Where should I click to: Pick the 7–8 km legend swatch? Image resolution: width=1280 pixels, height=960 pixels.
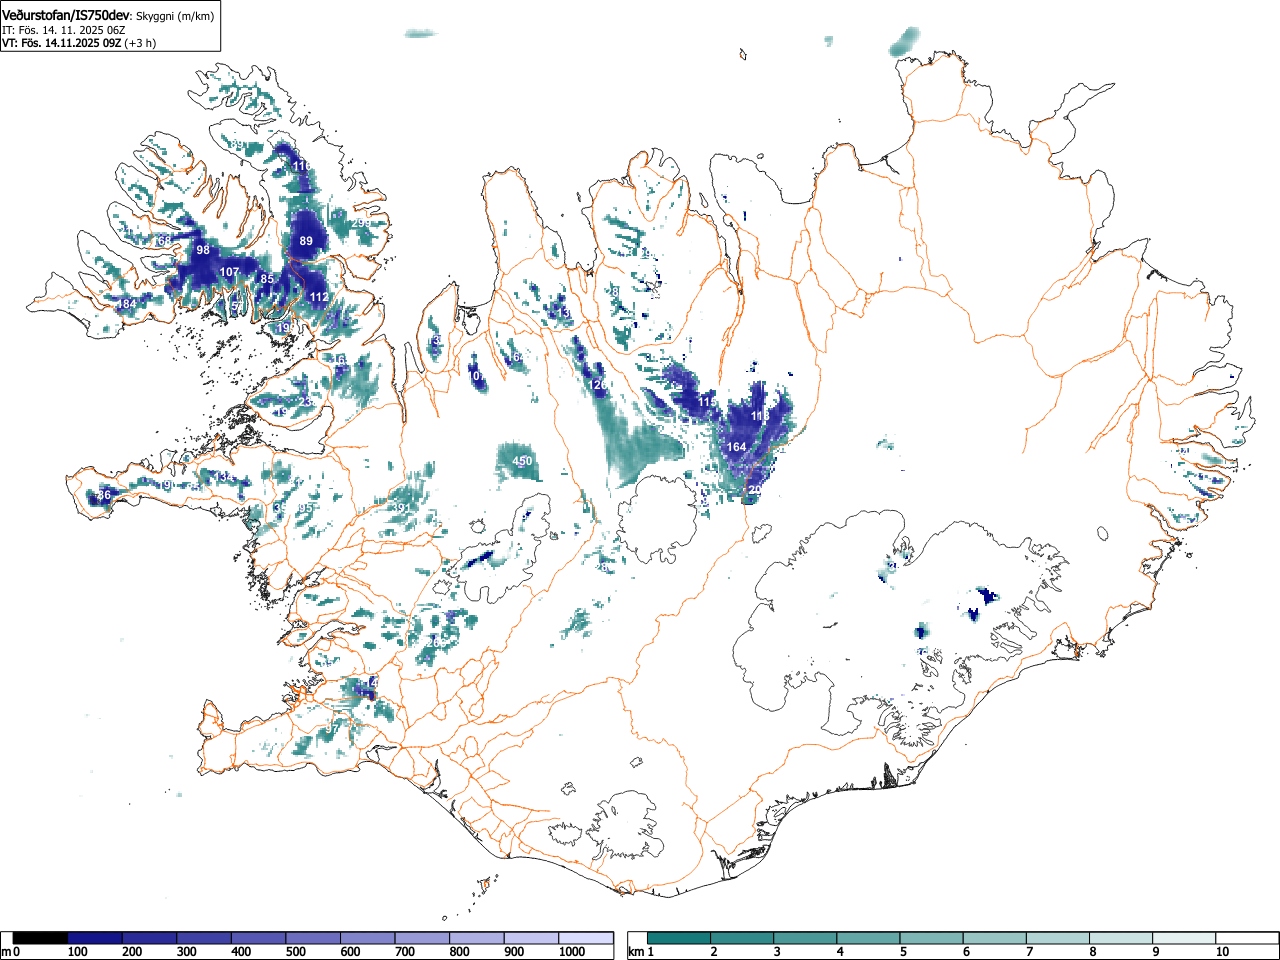pyautogui.click(x=1057, y=938)
